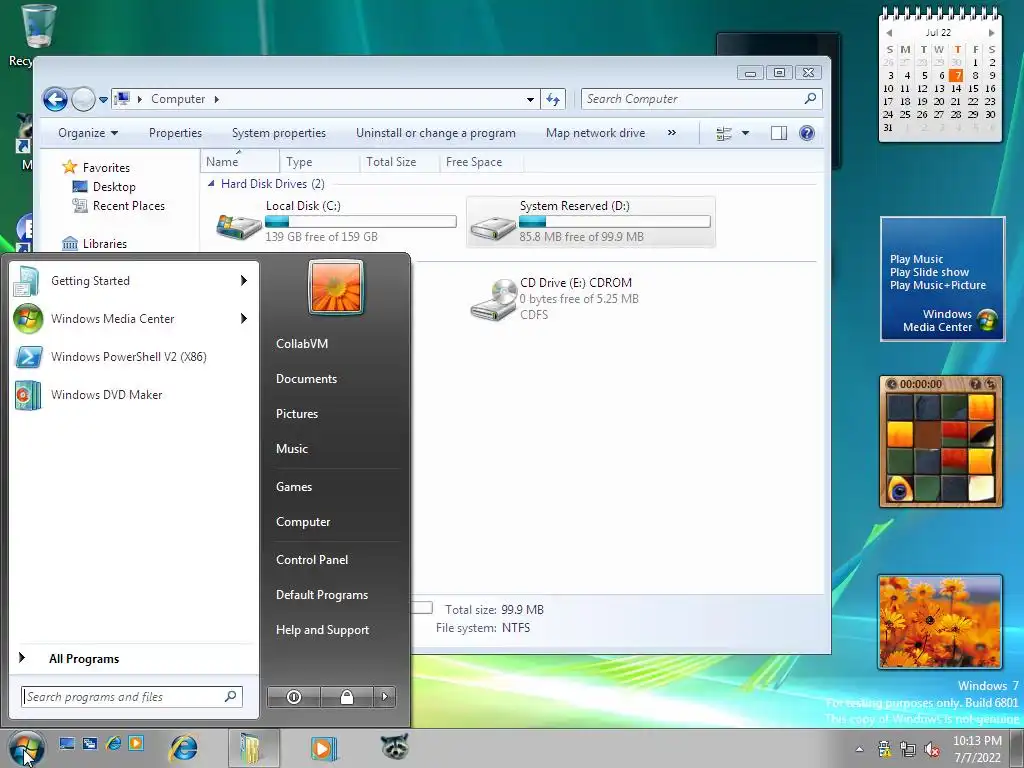This screenshot has width=1024, height=768.
Task: Launch Windows DVD Maker
Action: [x=135, y=394]
